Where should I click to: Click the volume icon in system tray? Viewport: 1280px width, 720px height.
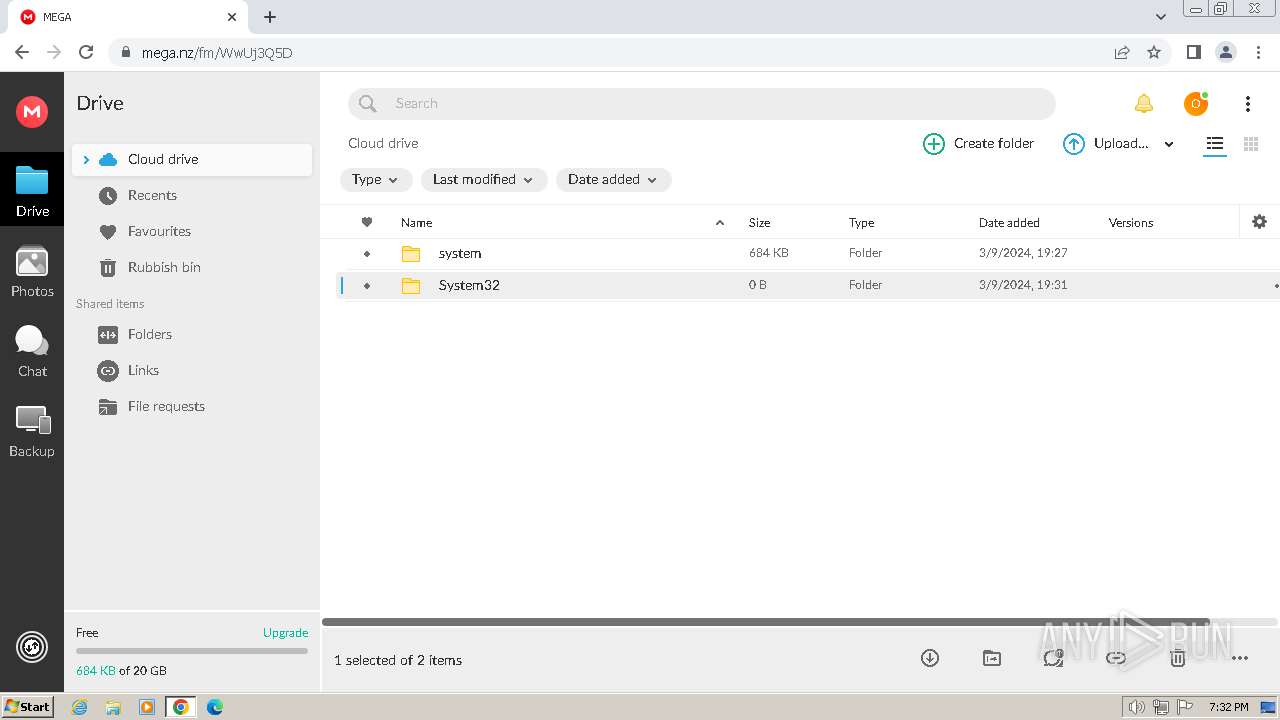1136,707
